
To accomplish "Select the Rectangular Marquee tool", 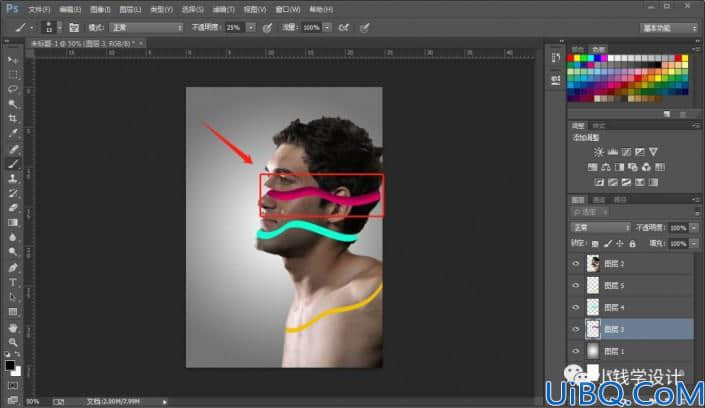I will tap(13, 75).
